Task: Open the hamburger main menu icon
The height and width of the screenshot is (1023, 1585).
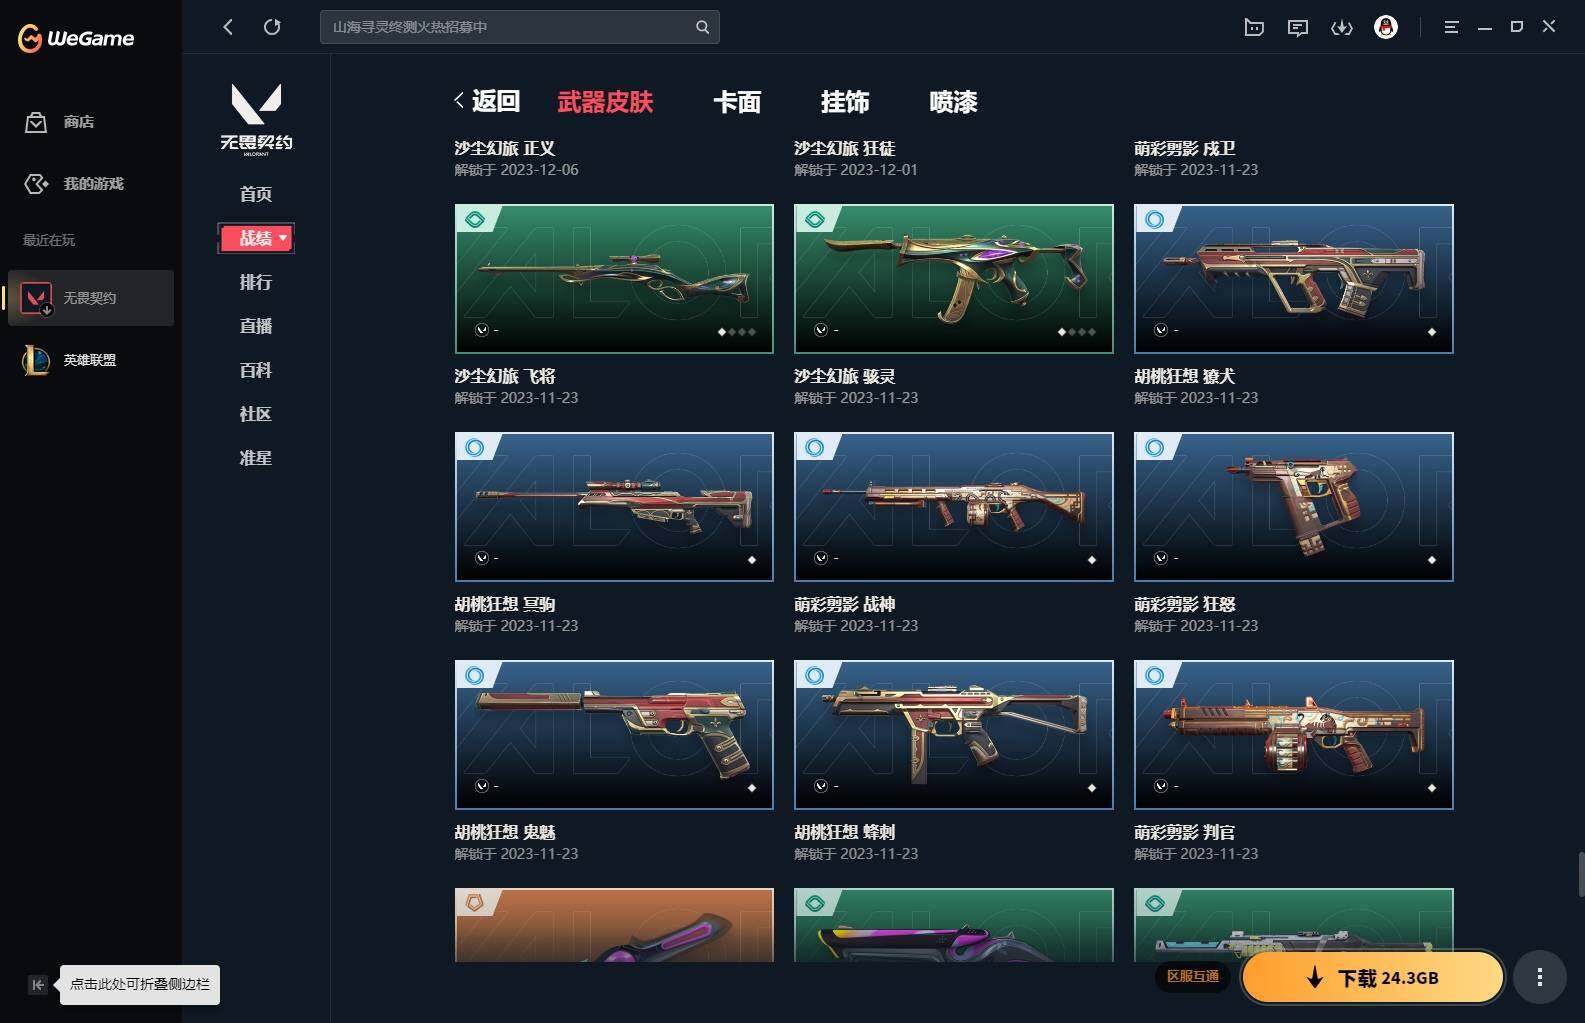Action: pos(1451,27)
